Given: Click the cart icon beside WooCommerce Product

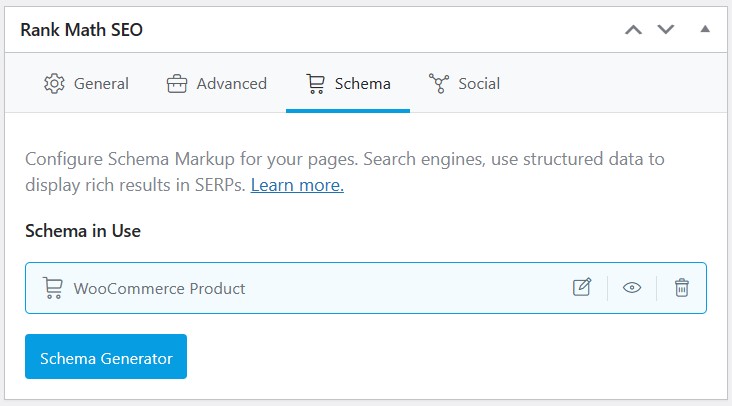Looking at the screenshot, I should (x=53, y=288).
